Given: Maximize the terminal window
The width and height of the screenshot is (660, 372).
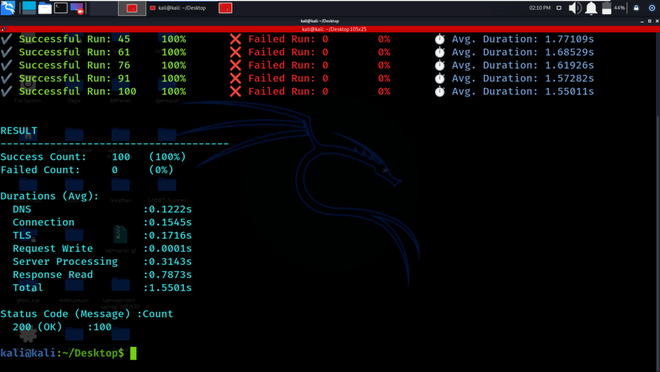Looking at the screenshot, I should (x=649, y=21).
